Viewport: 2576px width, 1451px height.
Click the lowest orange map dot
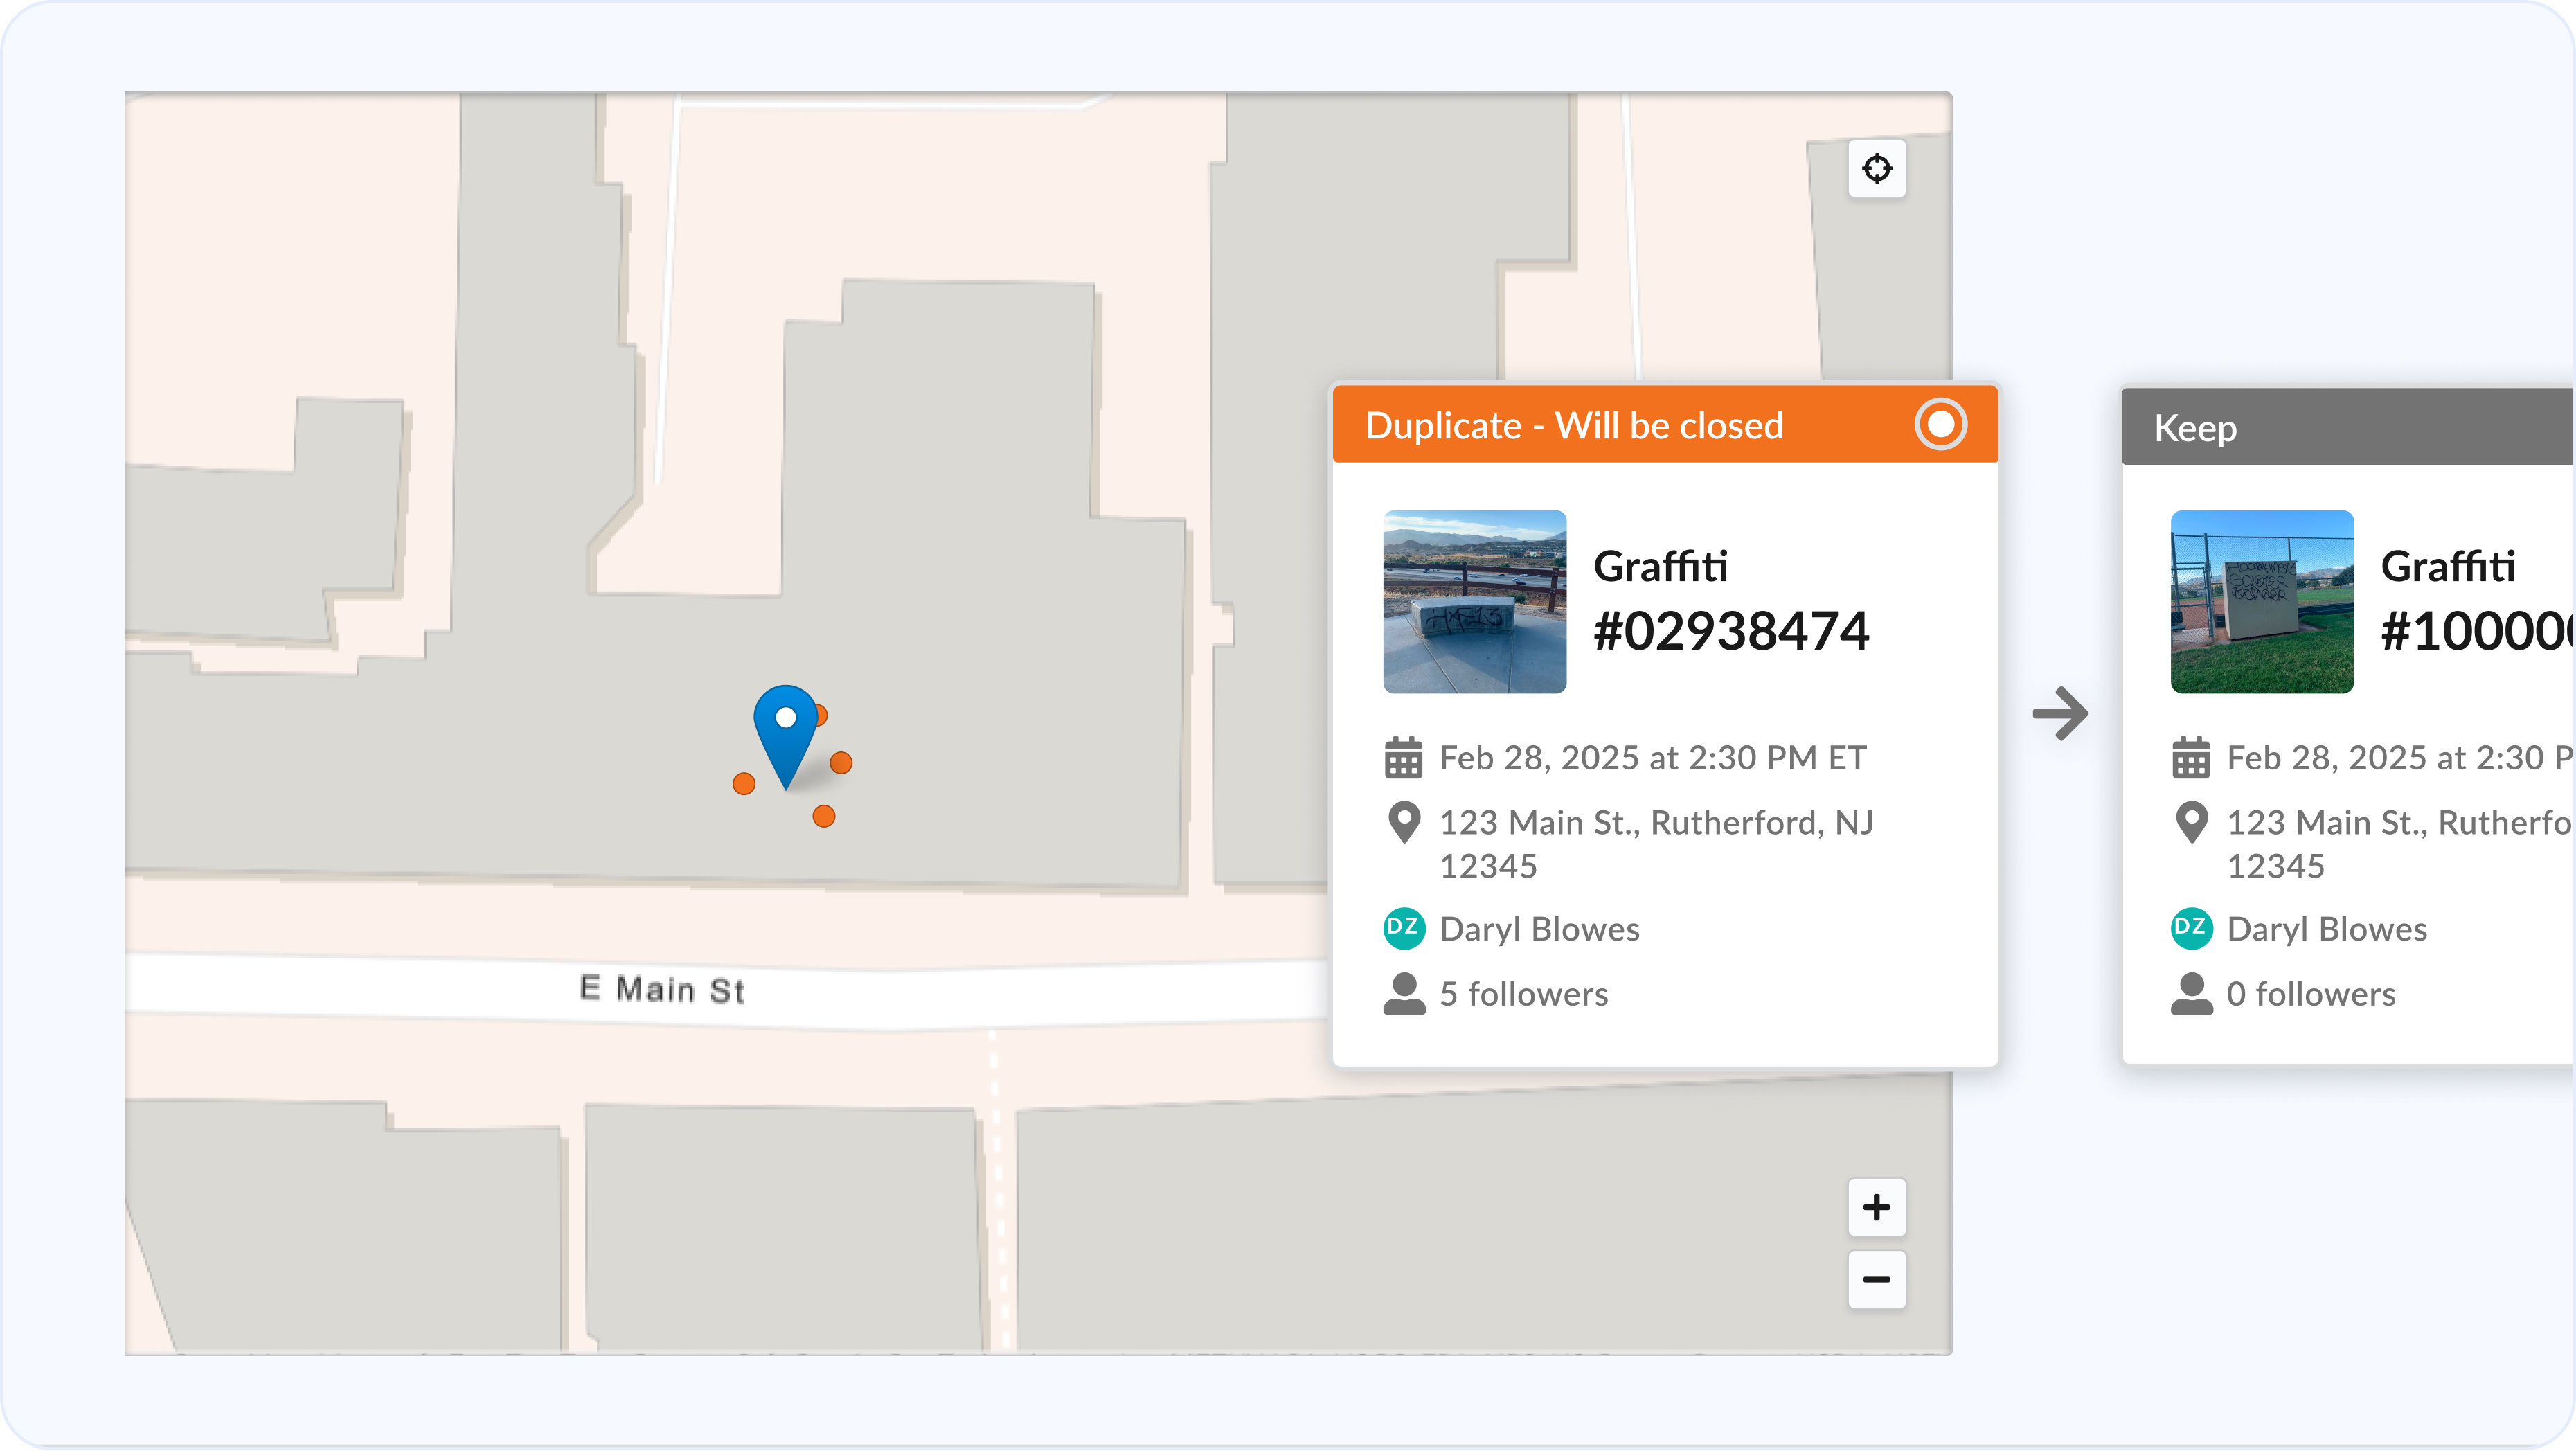coord(823,817)
